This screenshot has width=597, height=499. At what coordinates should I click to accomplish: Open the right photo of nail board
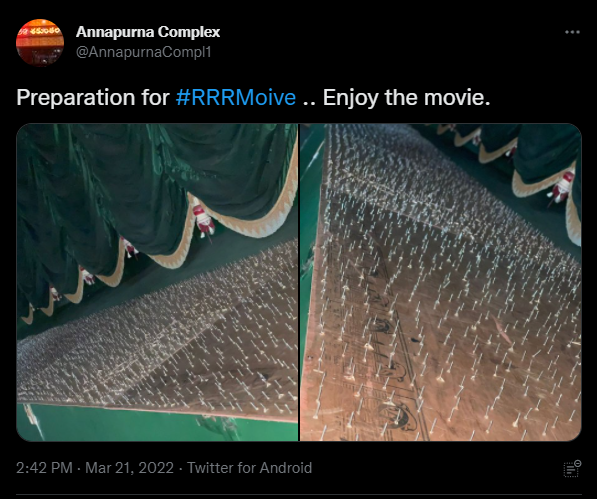tap(441, 282)
